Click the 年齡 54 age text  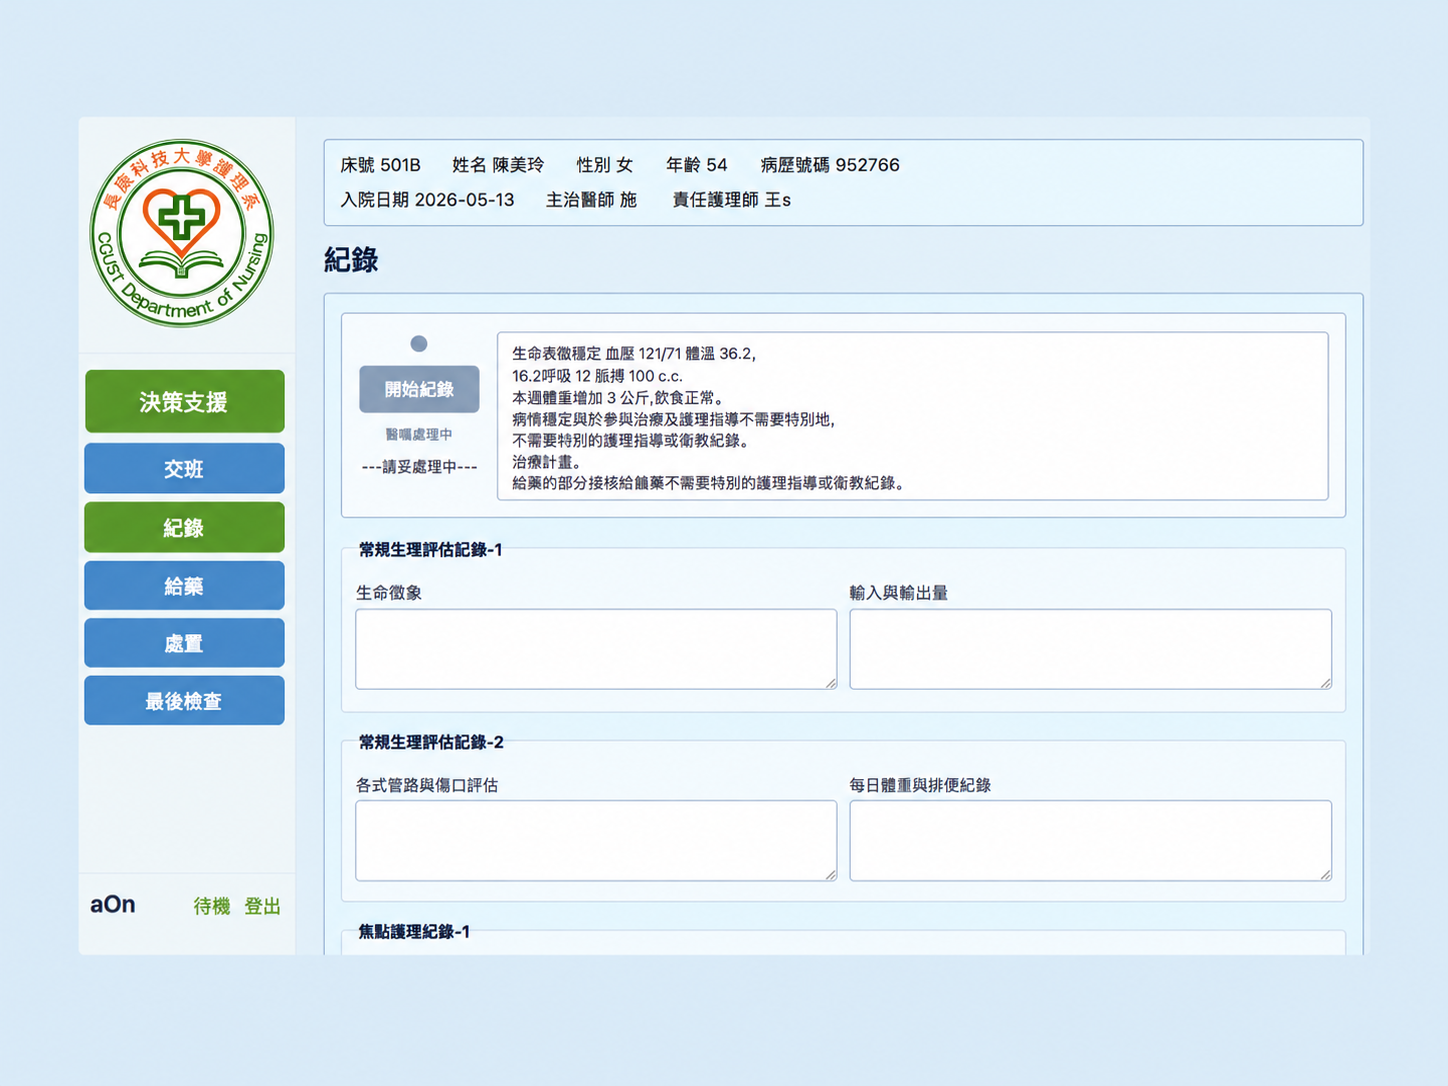point(697,165)
